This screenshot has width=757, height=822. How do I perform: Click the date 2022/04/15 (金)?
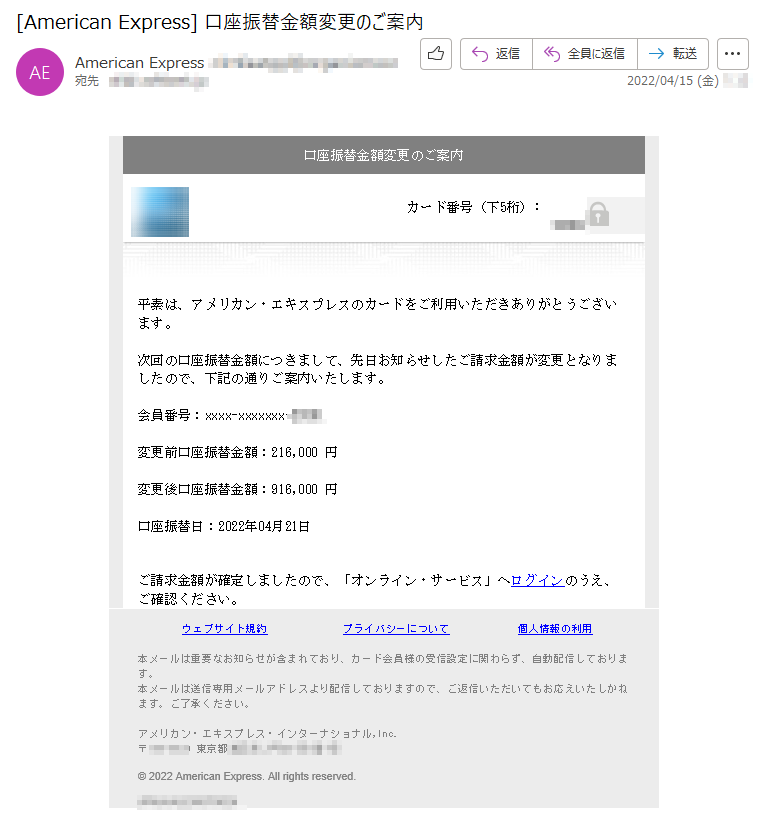[673, 81]
